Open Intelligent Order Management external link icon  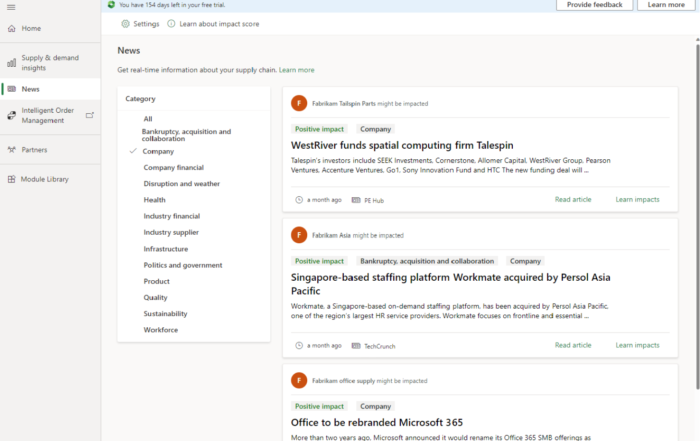point(90,115)
